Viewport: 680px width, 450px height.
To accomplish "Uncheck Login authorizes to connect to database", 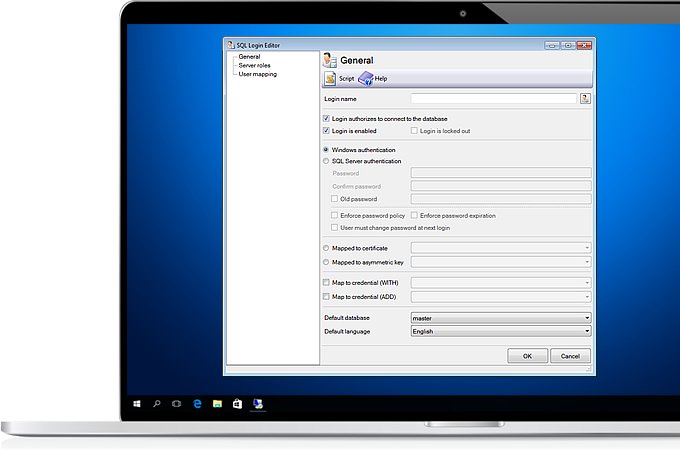I will click(326, 118).
